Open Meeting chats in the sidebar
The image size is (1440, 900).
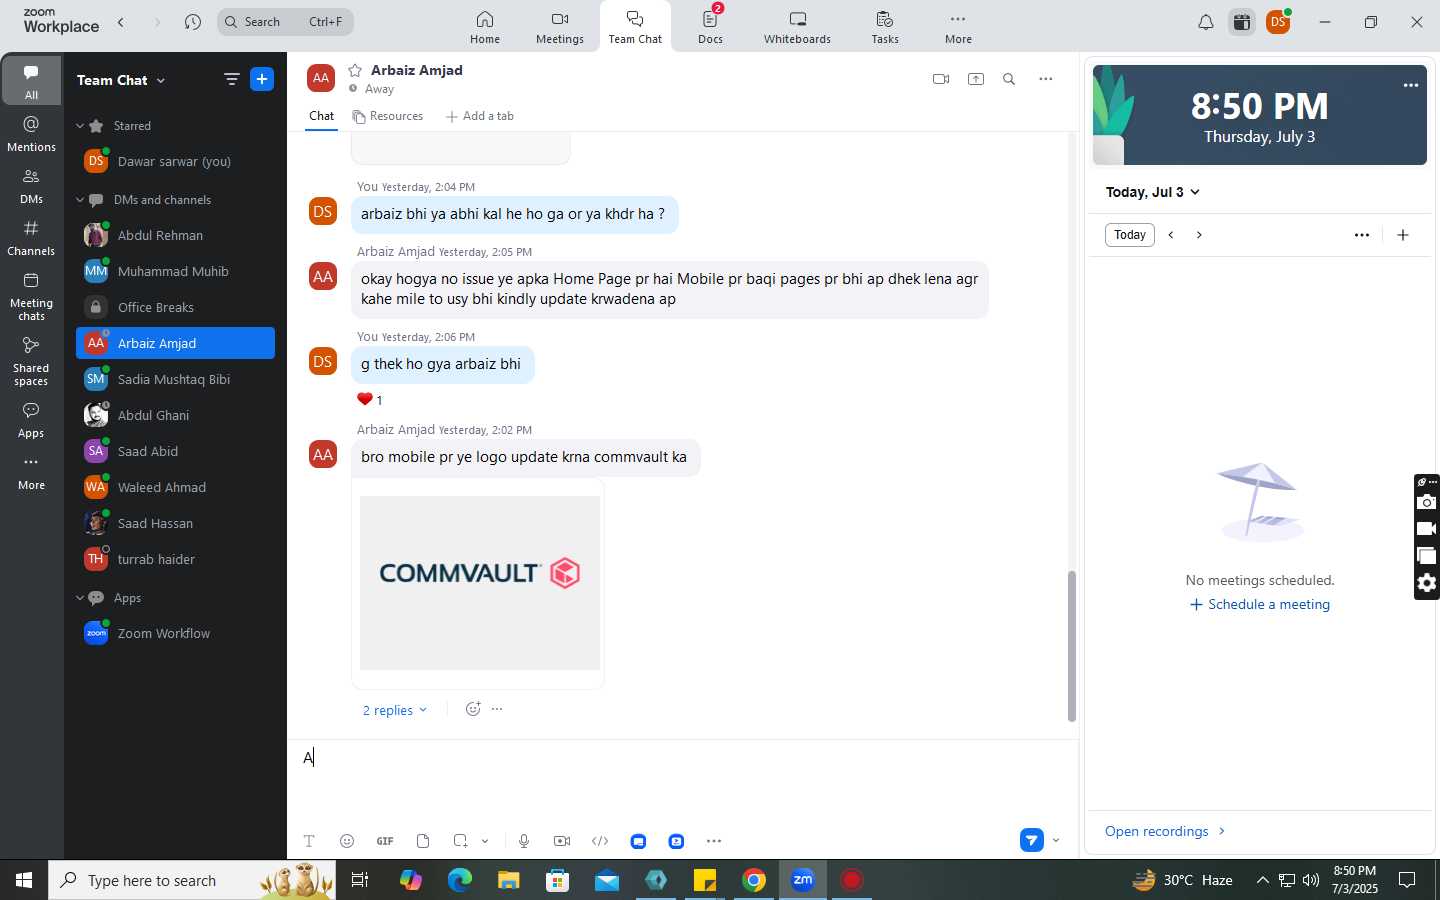pos(31,296)
